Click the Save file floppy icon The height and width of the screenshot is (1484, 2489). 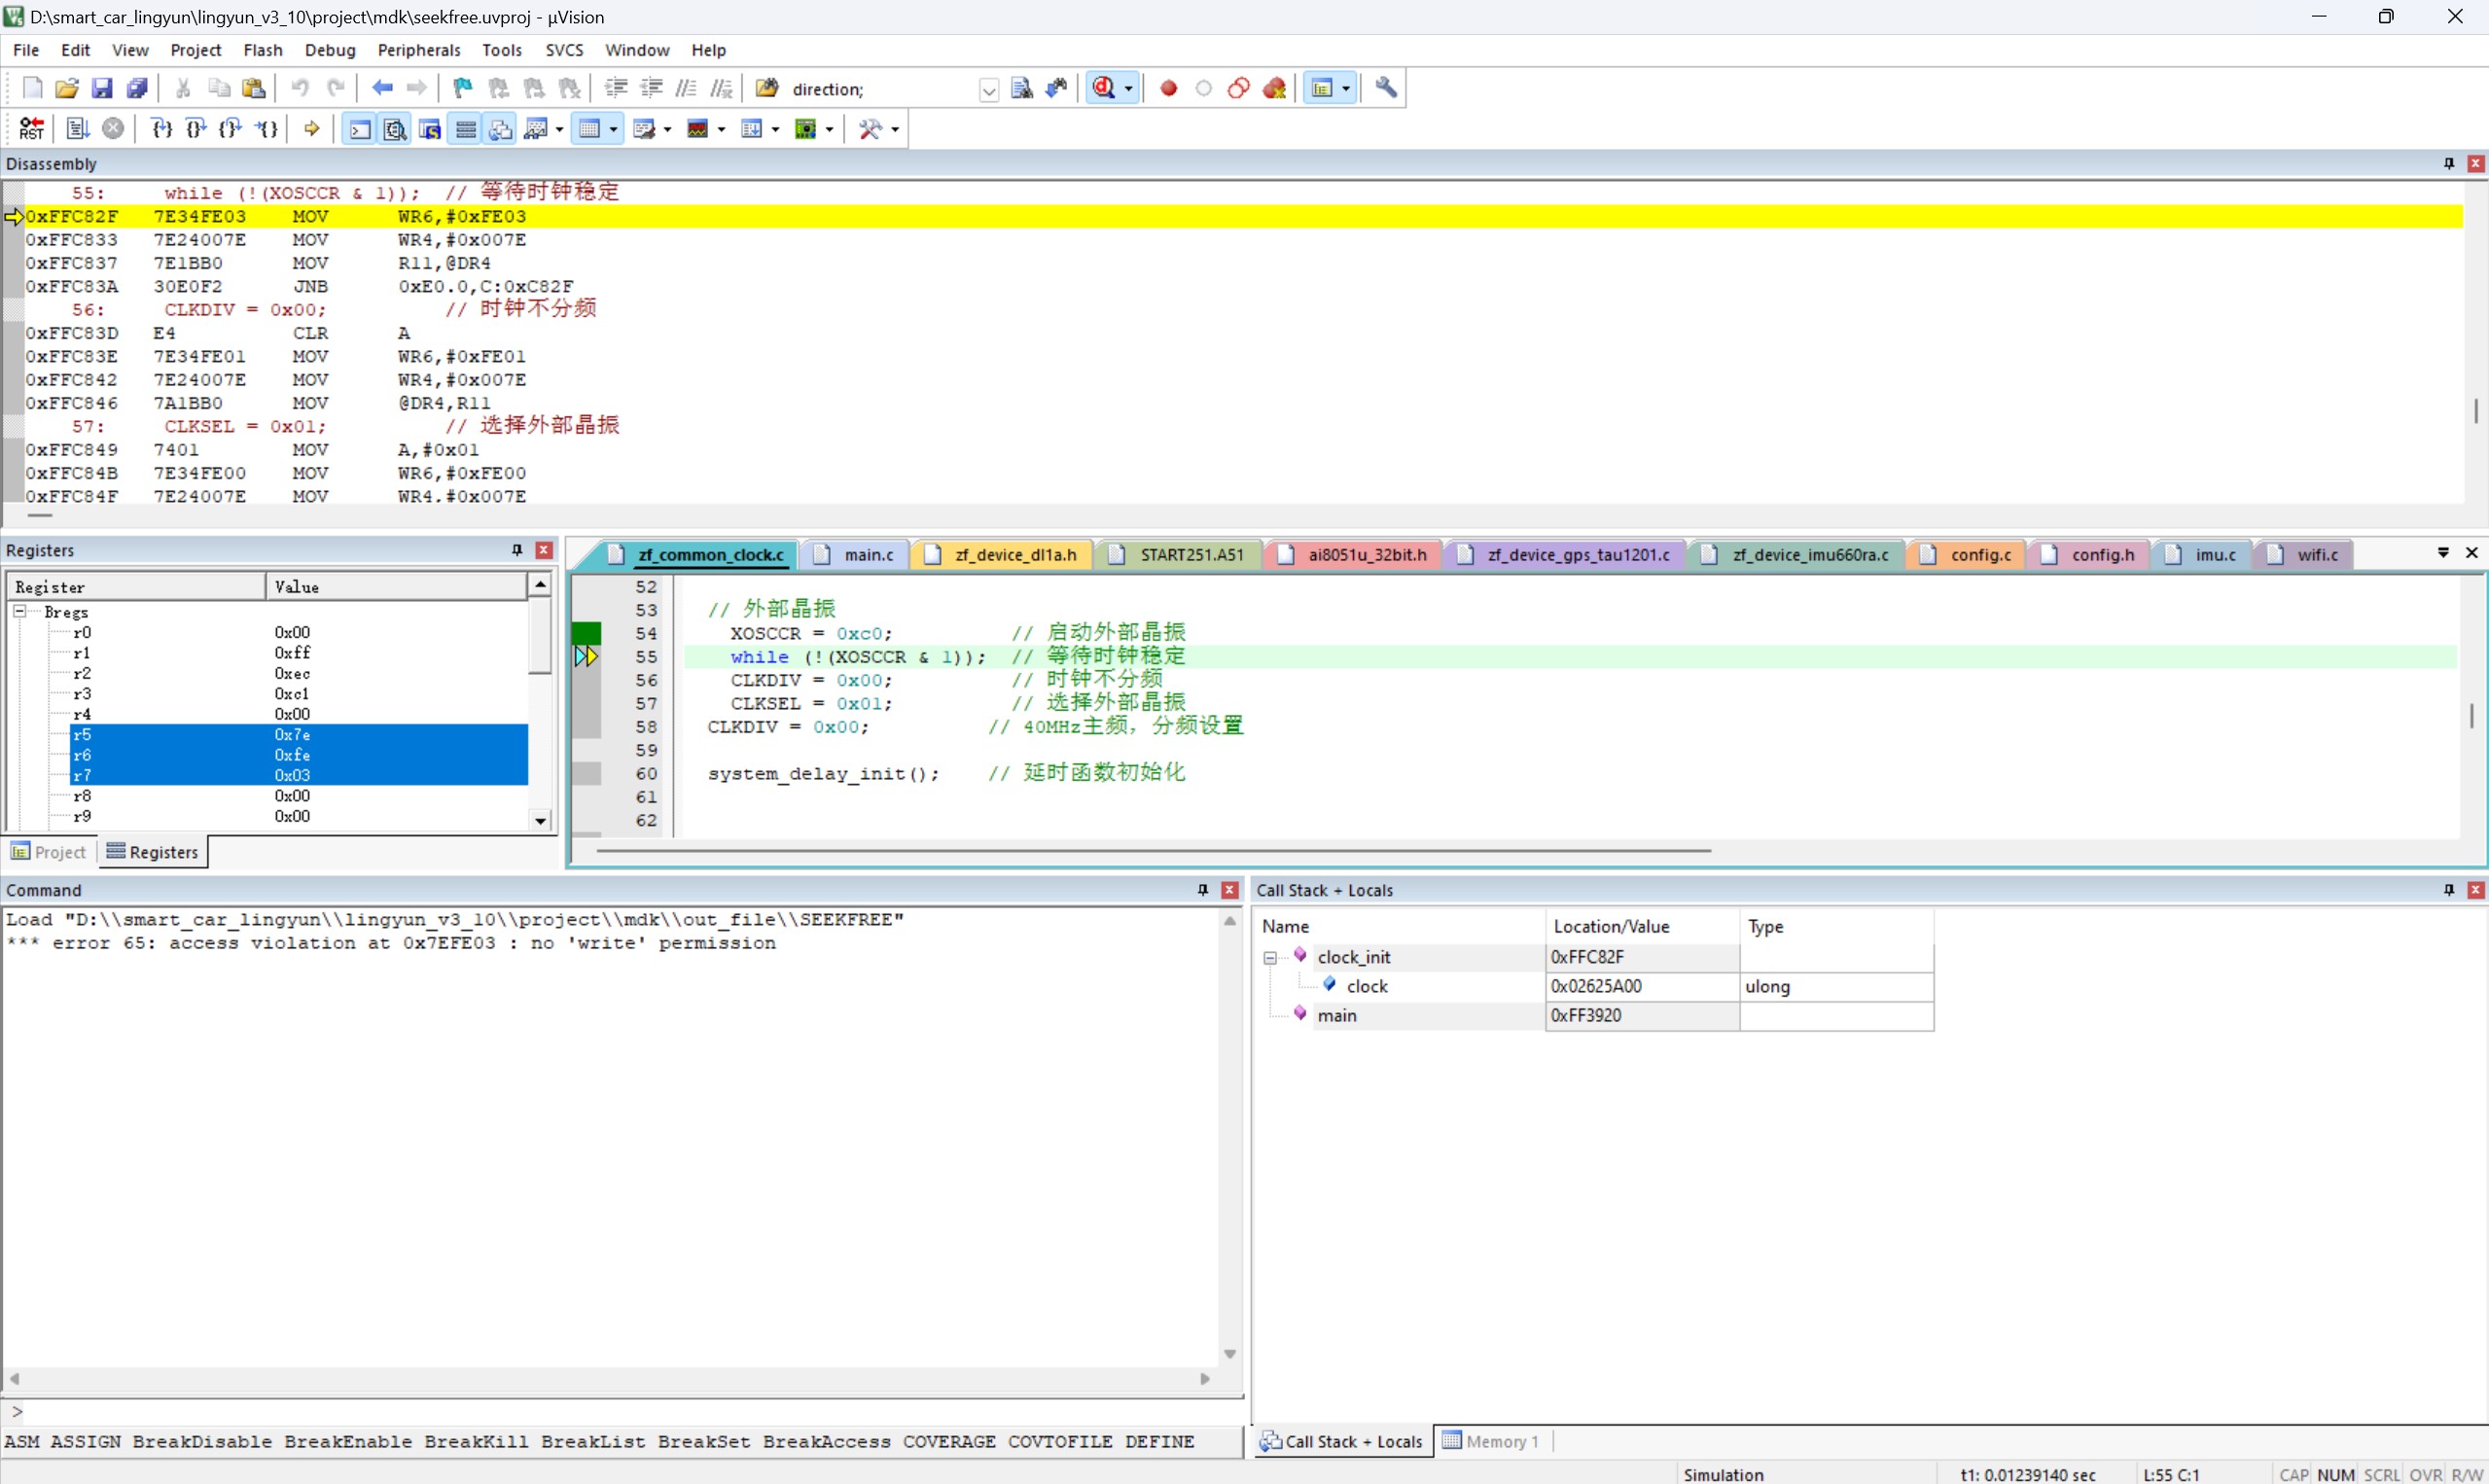(102, 89)
